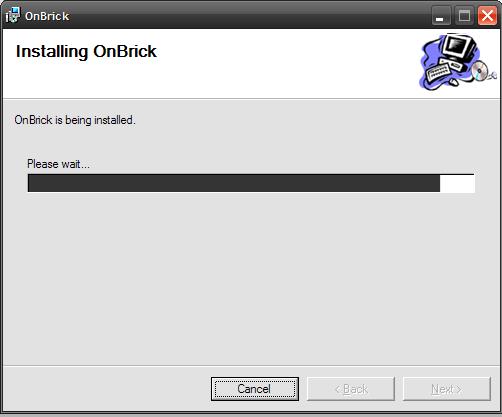Minimize the OnBrick installer window
Image resolution: width=502 pixels, height=417 pixels.
pyautogui.click(x=441, y=16)
